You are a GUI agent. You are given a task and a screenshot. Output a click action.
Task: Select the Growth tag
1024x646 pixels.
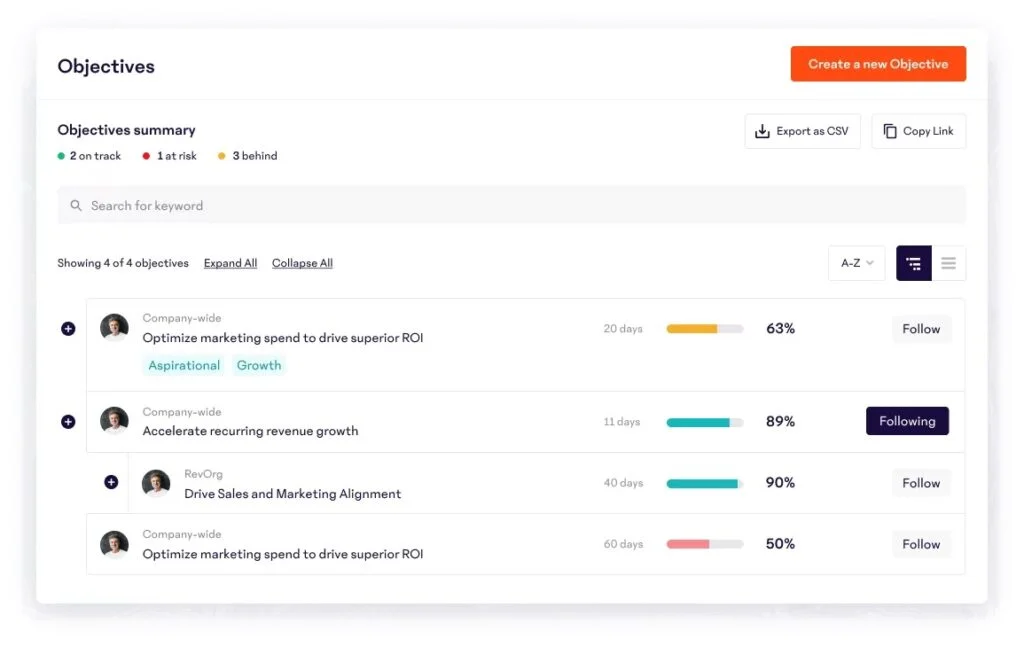click(259, 366)
